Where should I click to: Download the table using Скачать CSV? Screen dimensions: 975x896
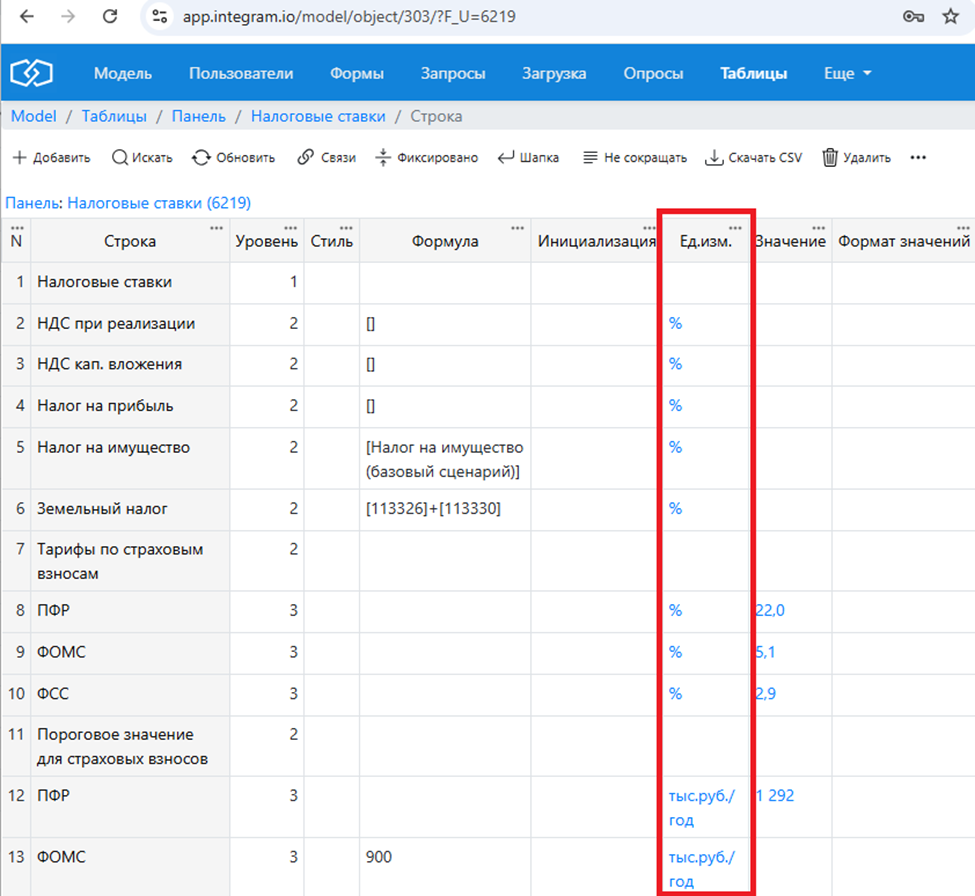(x=714, y=158)
